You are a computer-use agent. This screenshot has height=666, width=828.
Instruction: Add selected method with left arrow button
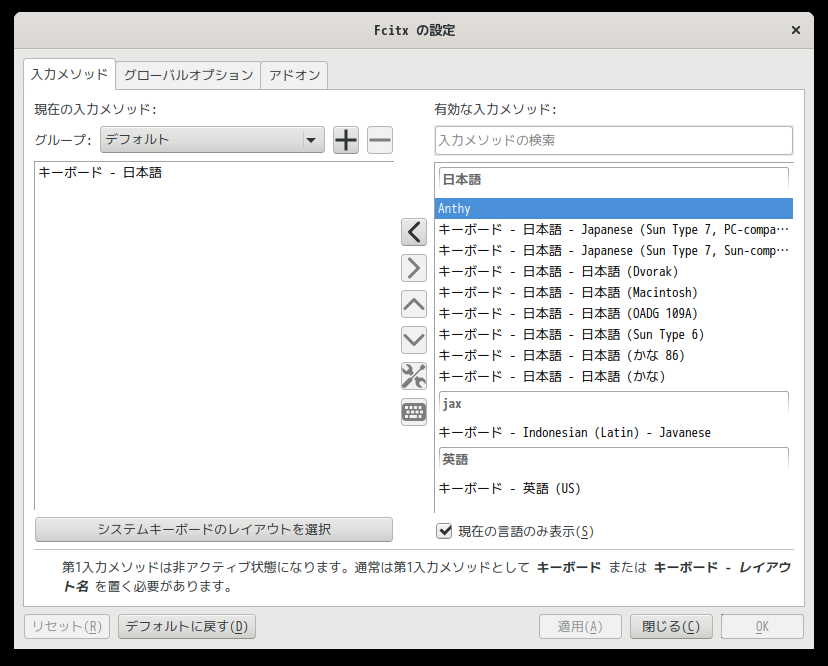click(414, 232)
